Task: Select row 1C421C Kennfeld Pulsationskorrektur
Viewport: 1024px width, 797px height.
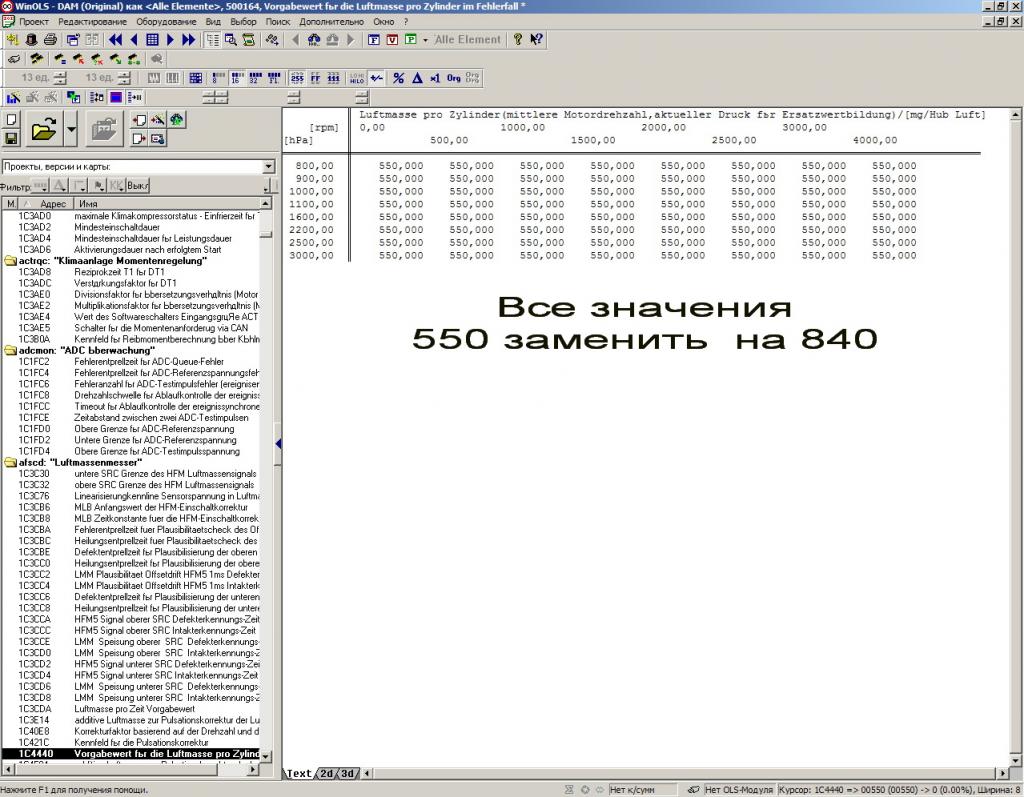Action: click(131, 743)
